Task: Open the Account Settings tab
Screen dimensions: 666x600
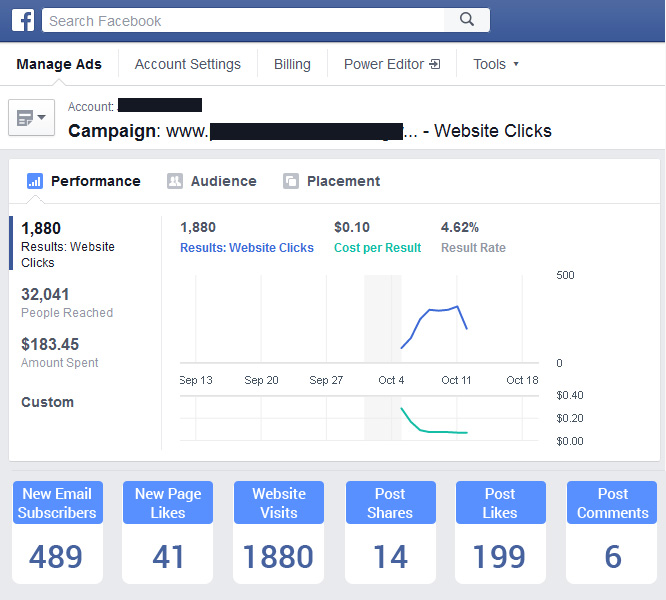Action: click(x=188, y=64)
